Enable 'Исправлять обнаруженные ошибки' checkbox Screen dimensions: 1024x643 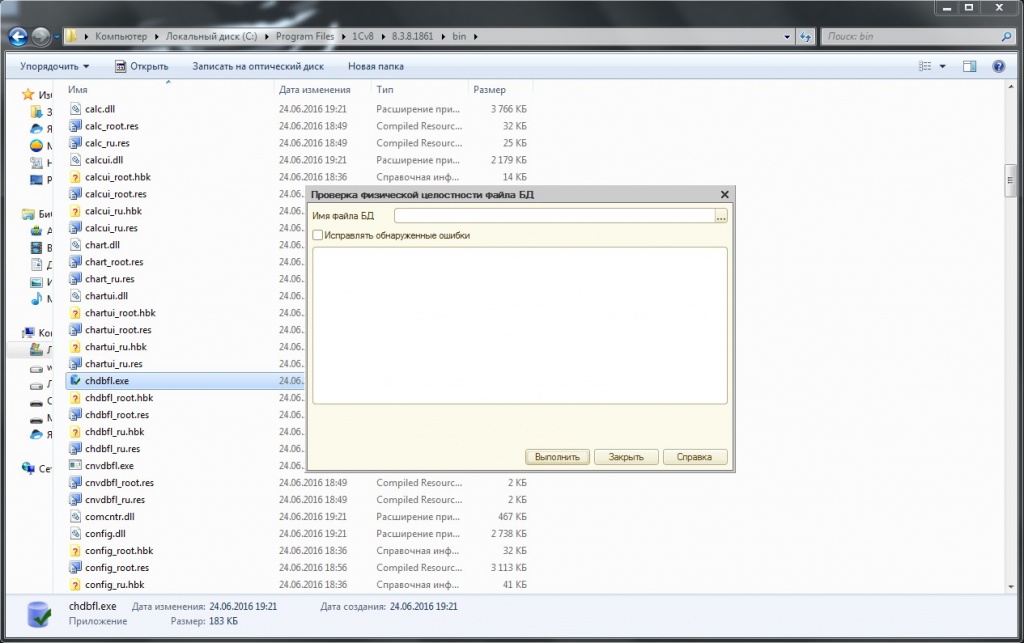[x=318, y=236]
